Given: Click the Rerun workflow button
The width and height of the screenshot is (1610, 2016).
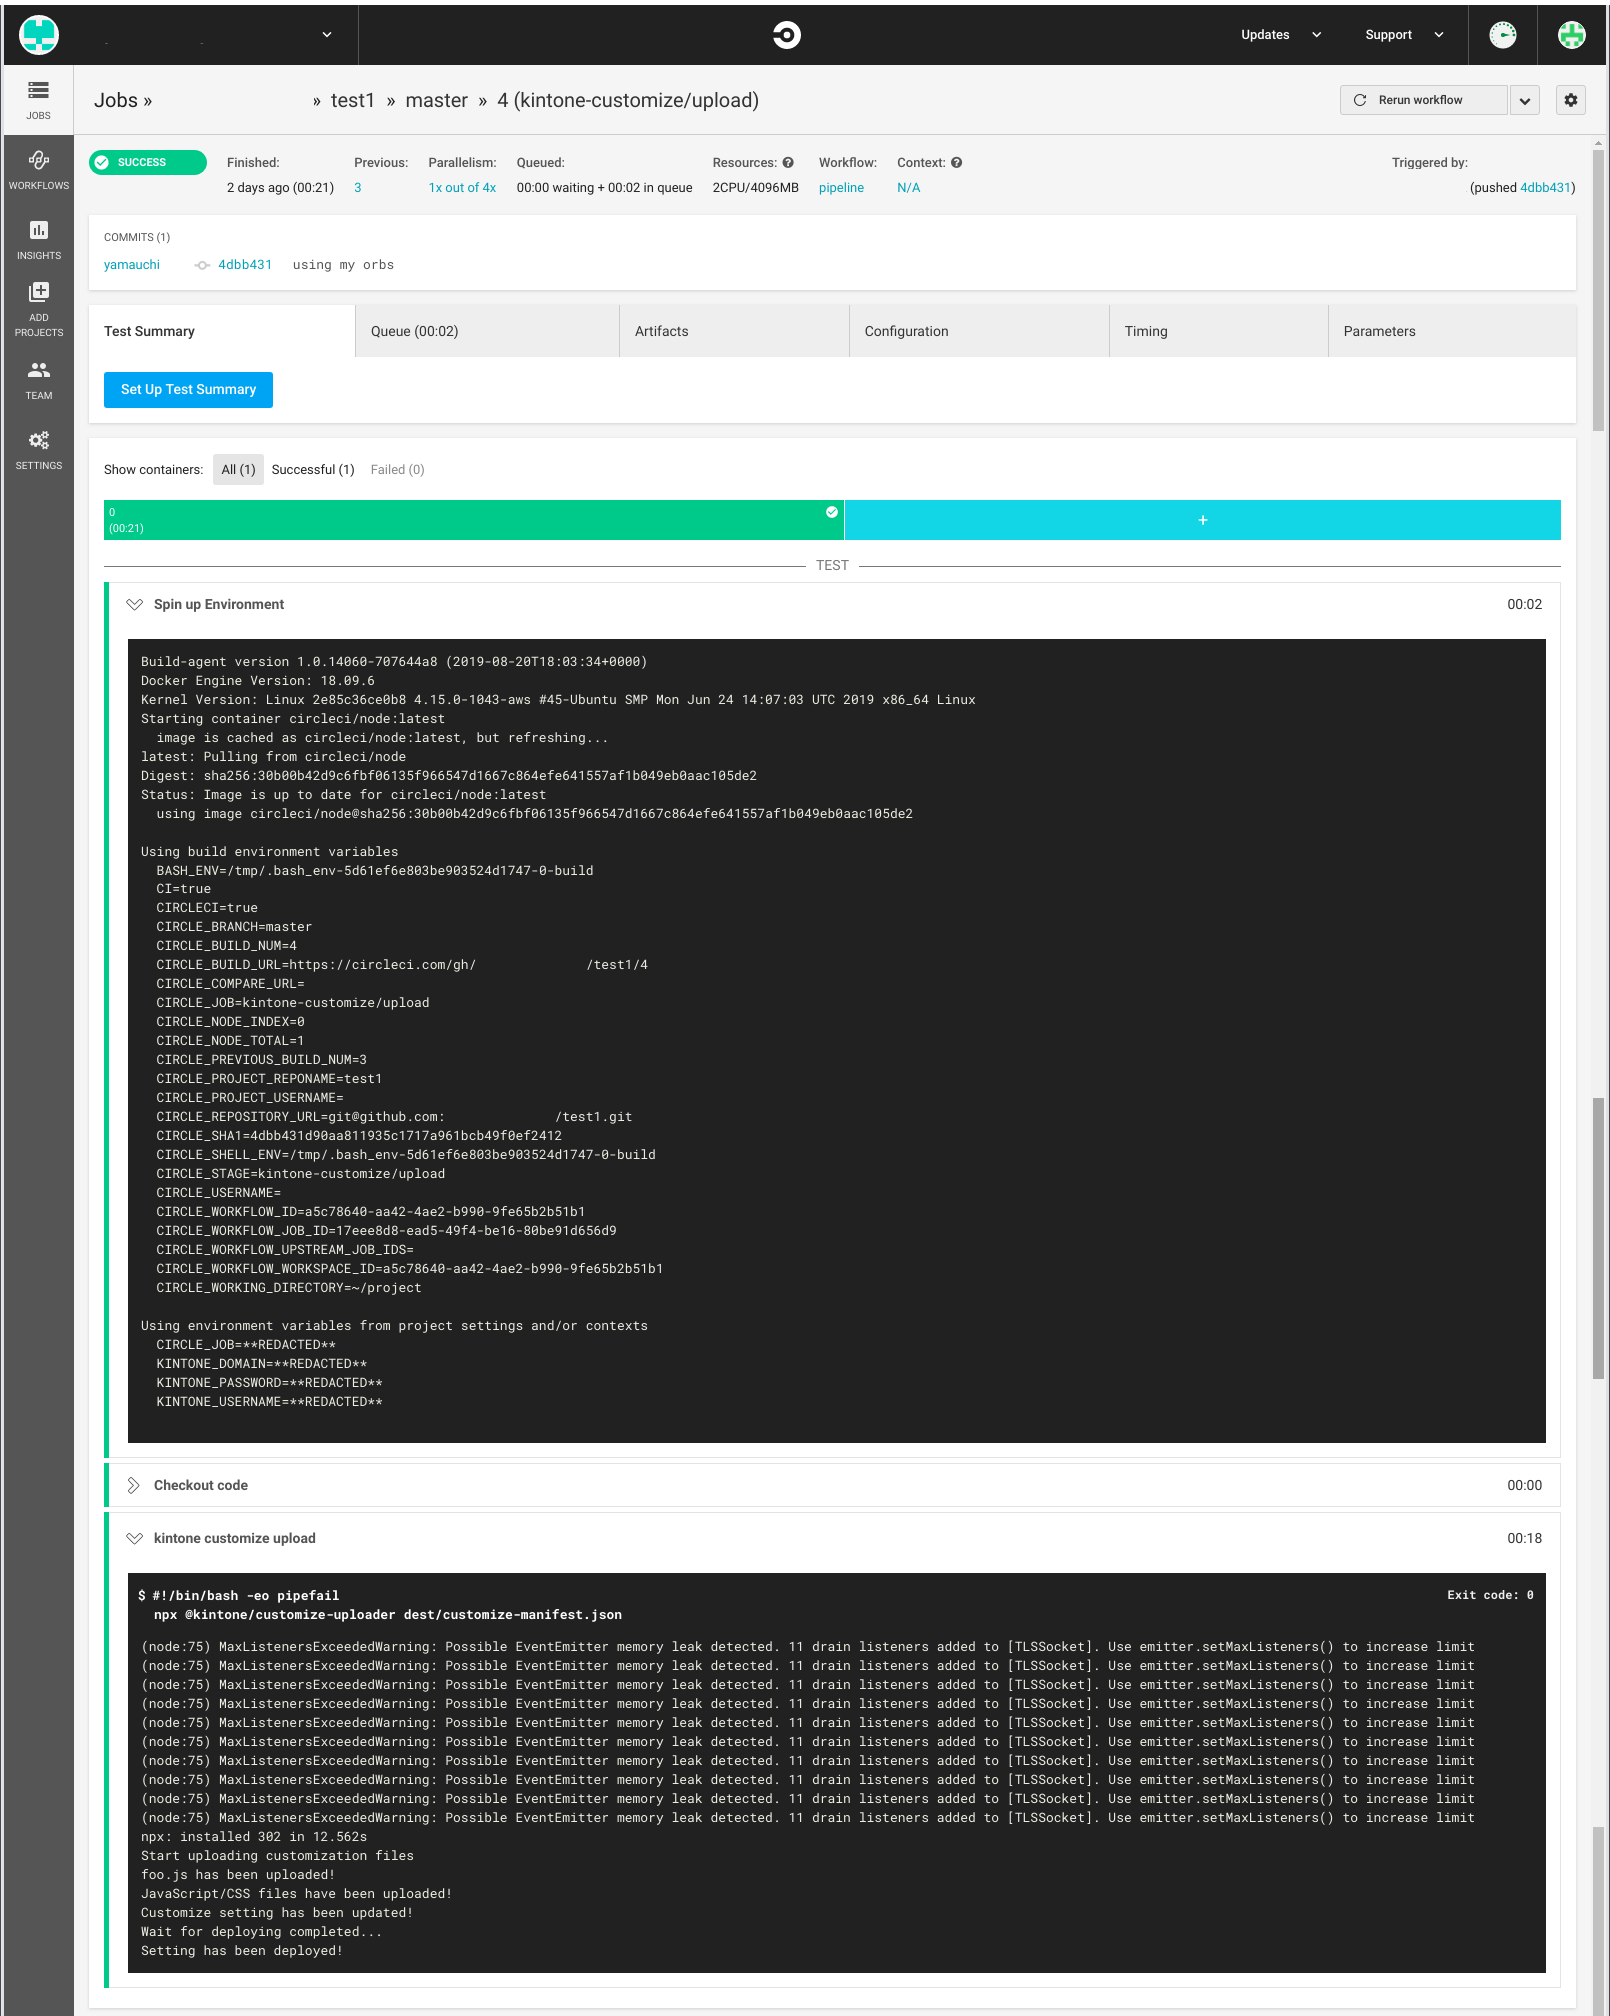Looking at the screenshot, I should tap(1423, 100).
